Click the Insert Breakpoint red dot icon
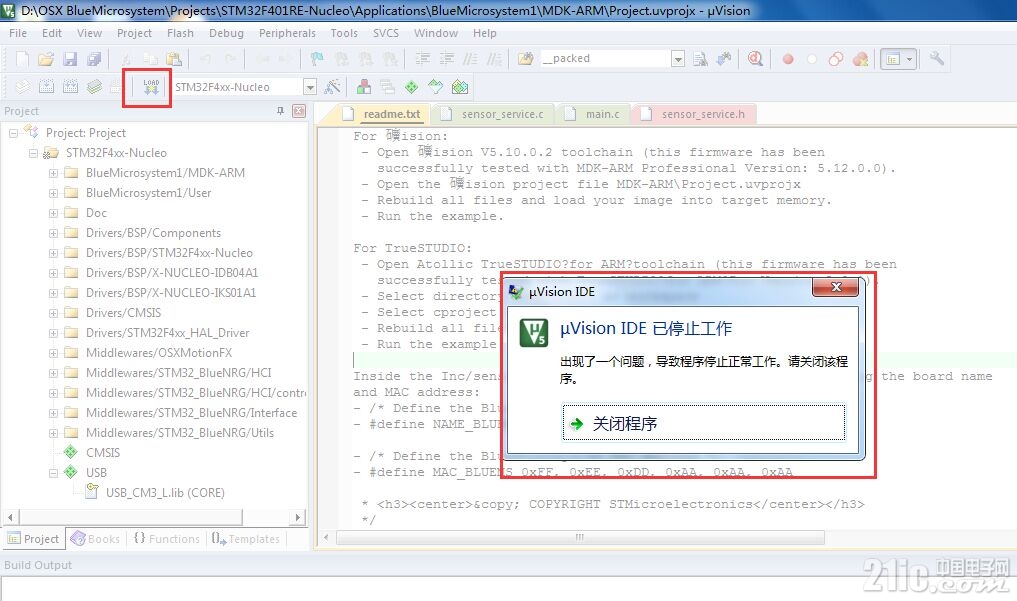The height and width of the screenshot is (601, 1017). [788, 59]
